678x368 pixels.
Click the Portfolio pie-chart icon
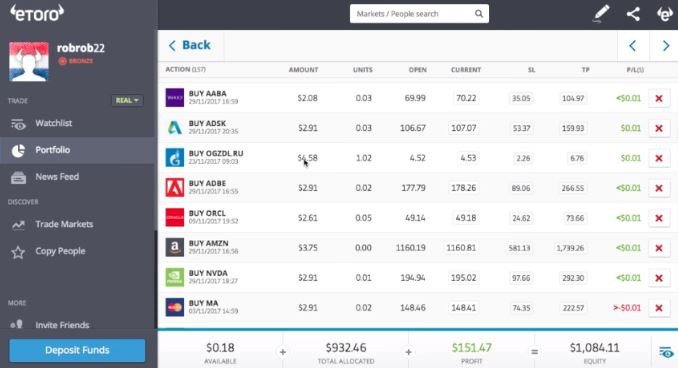point(18,150)
